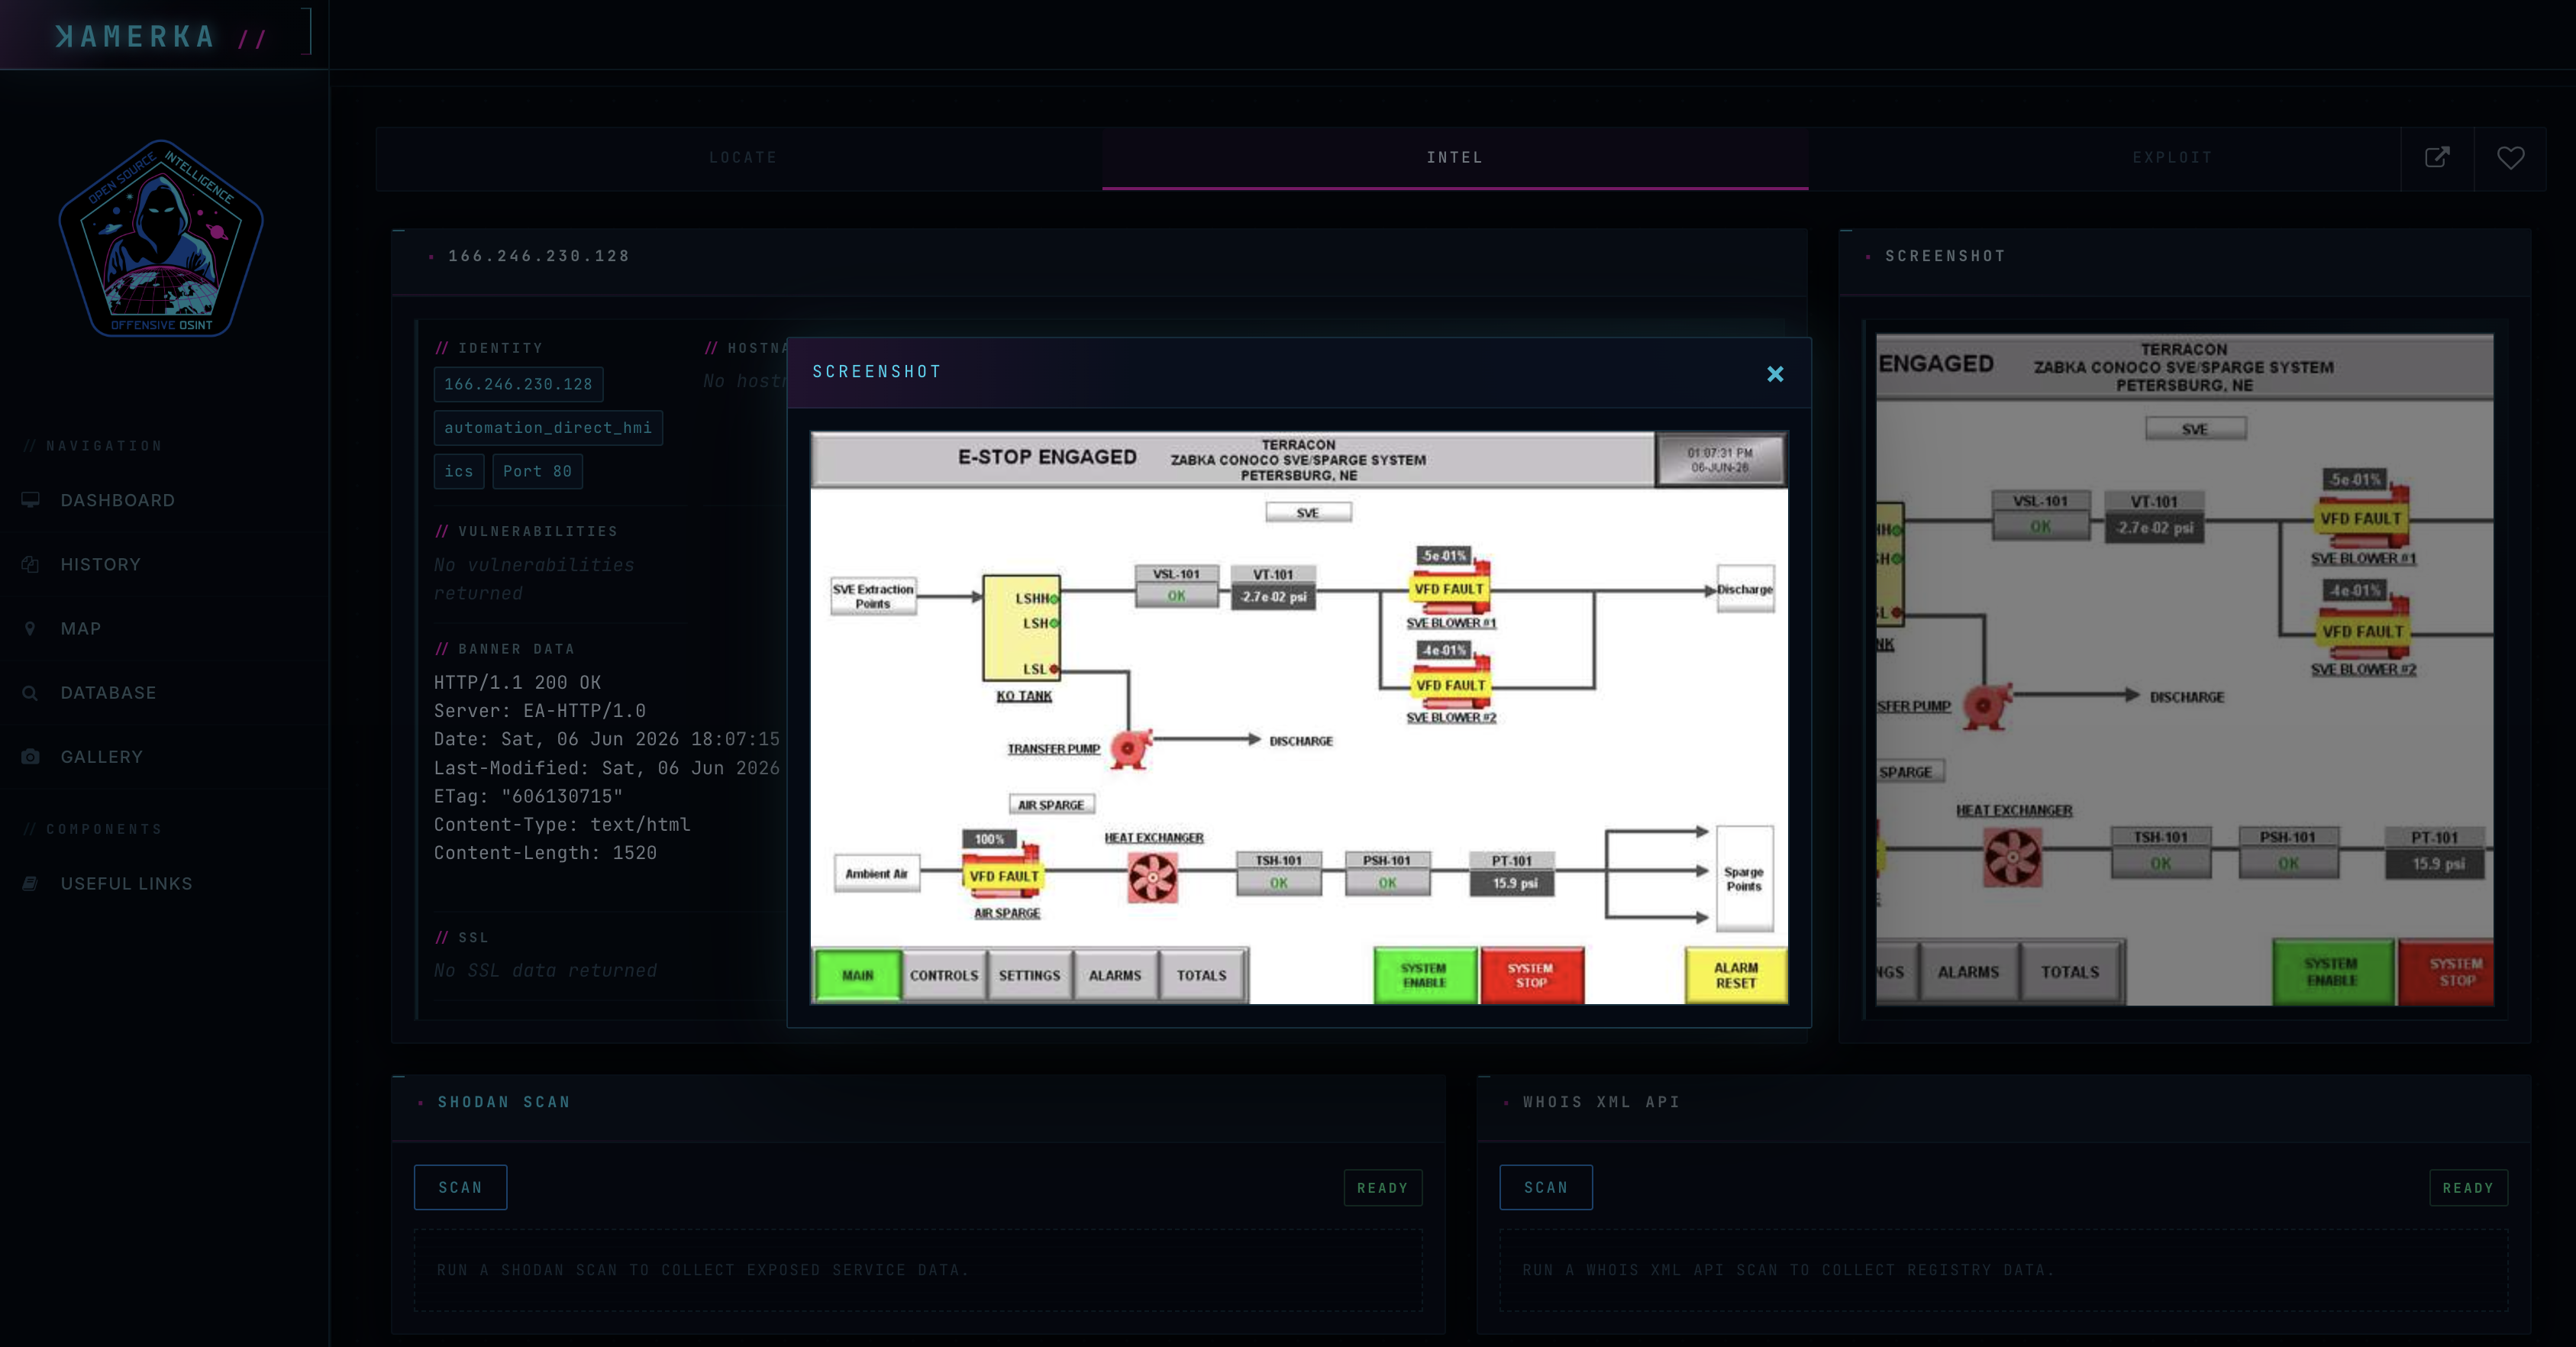Select the Intel tab
The width and height of the screenshot is (2576, 1347).
click(x=1455, y=158)
